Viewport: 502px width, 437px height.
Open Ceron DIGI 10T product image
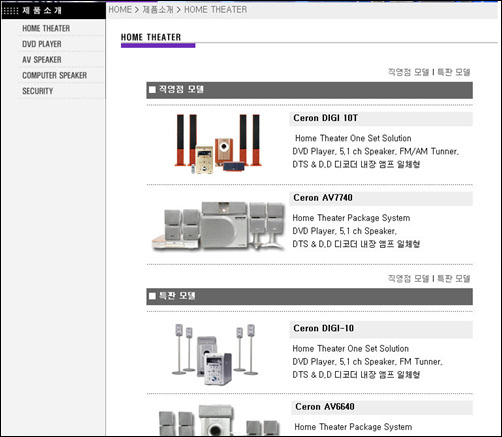click(x=218, y=144)
